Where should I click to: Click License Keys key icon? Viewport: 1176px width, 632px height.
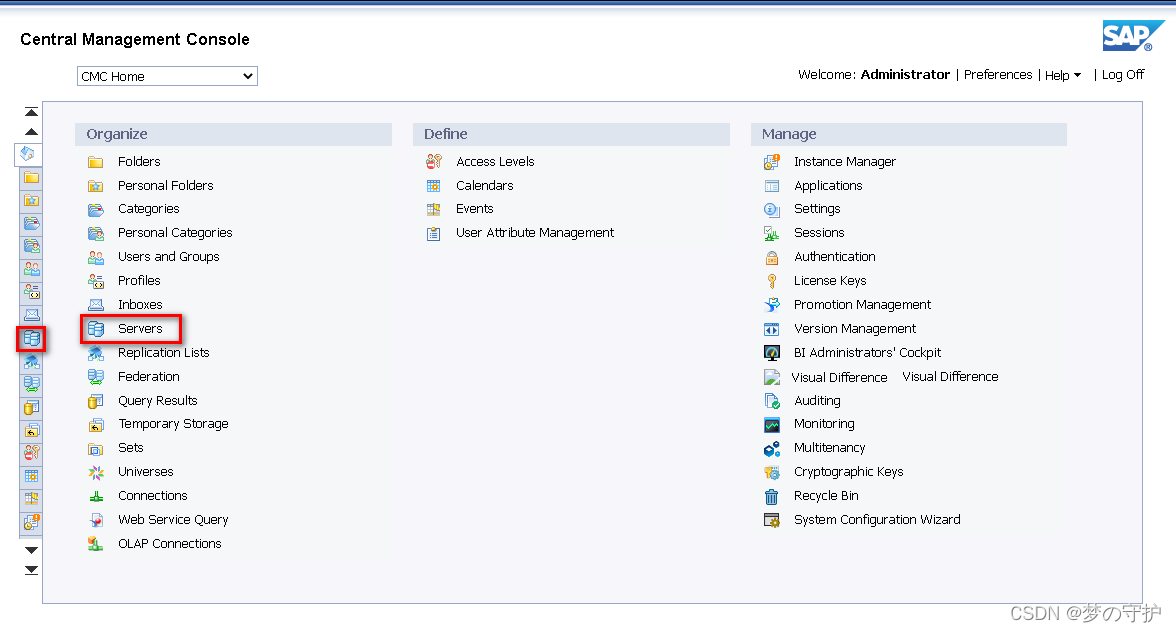click(x=772, y=281)
